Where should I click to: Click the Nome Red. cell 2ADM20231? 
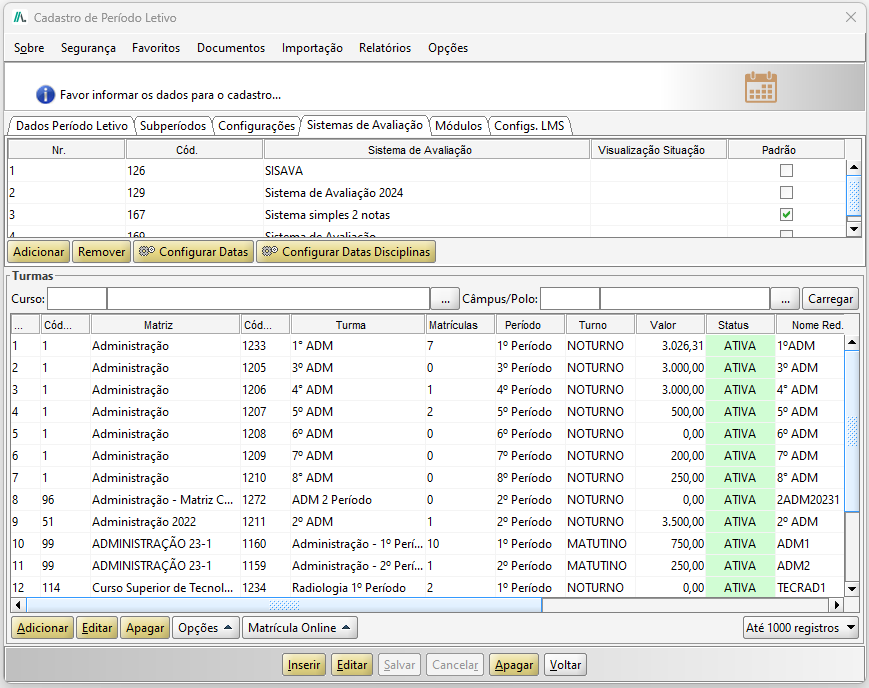[808, 500]
